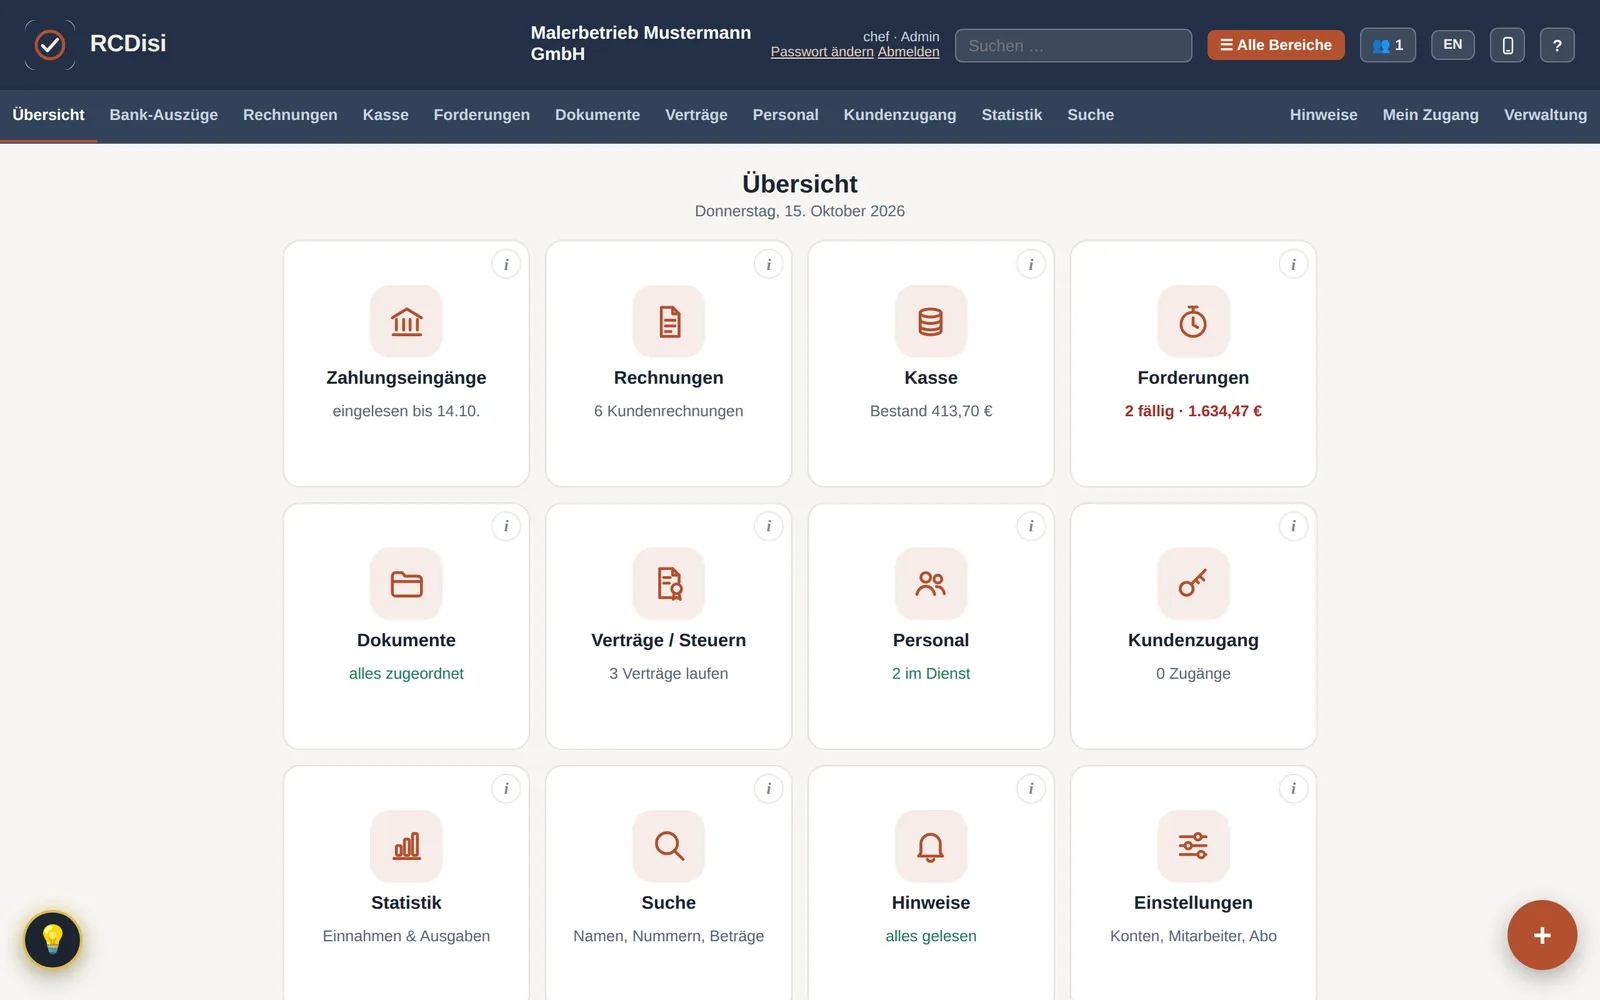Open the Forderungen stopwatch icon
1600x1000 pixels.
1193,321
